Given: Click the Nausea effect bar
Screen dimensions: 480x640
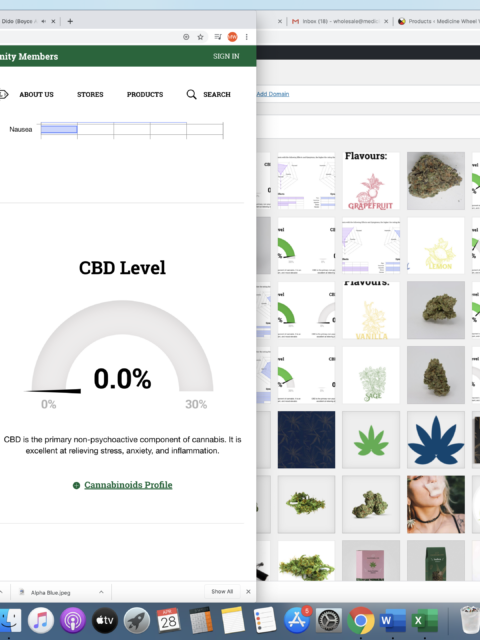Looking at the screenshot, I should pyautogui.click(x=59, y=129).
